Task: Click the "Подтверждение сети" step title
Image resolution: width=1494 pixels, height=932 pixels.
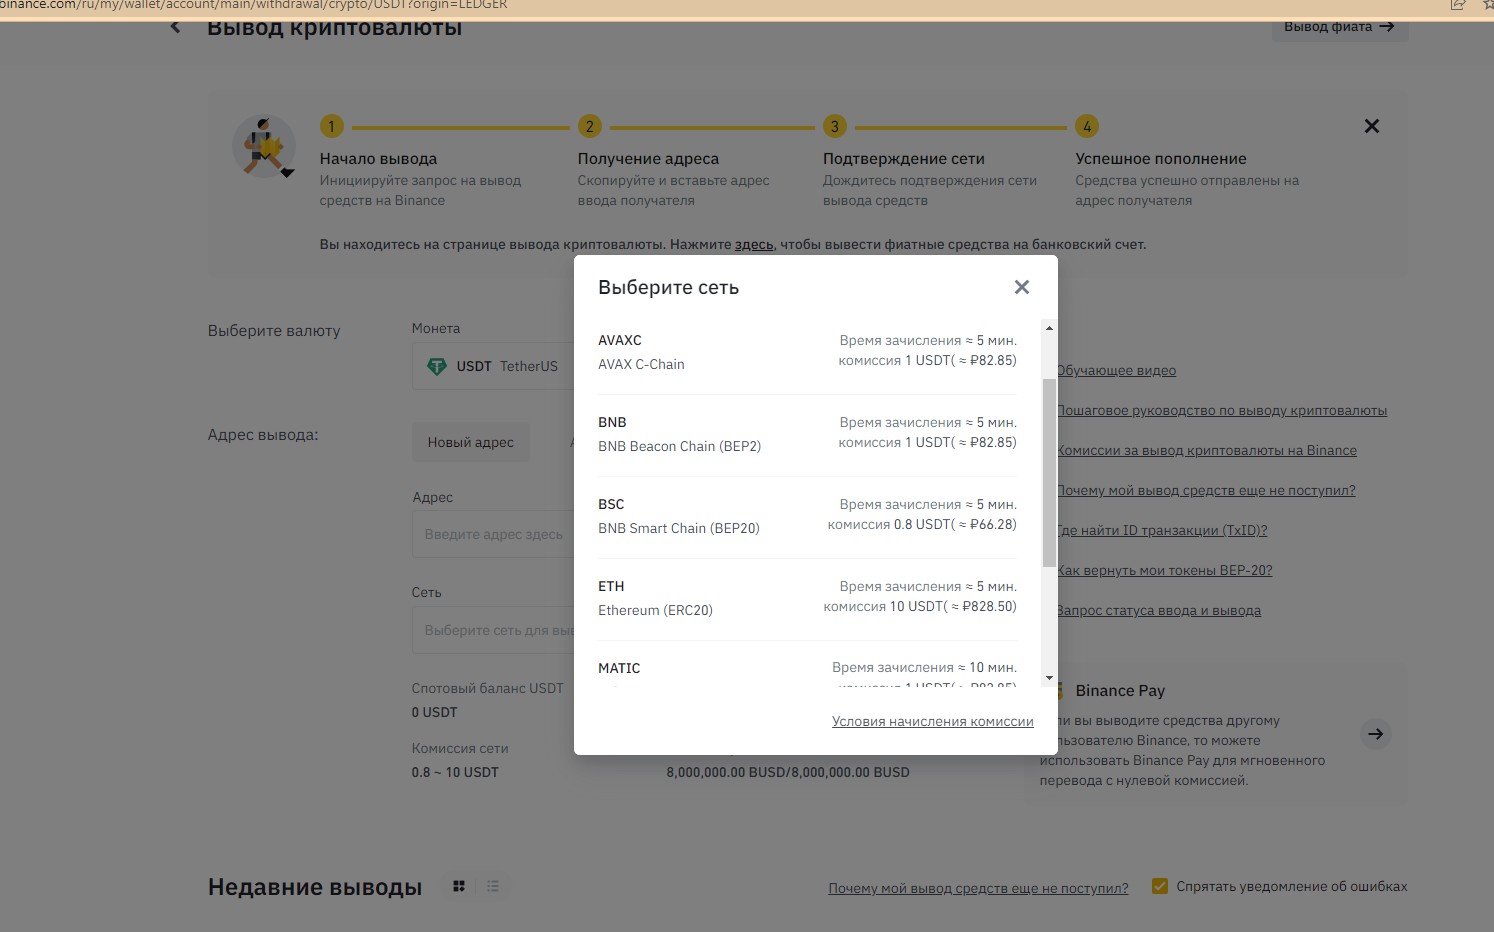Action: 904,158
